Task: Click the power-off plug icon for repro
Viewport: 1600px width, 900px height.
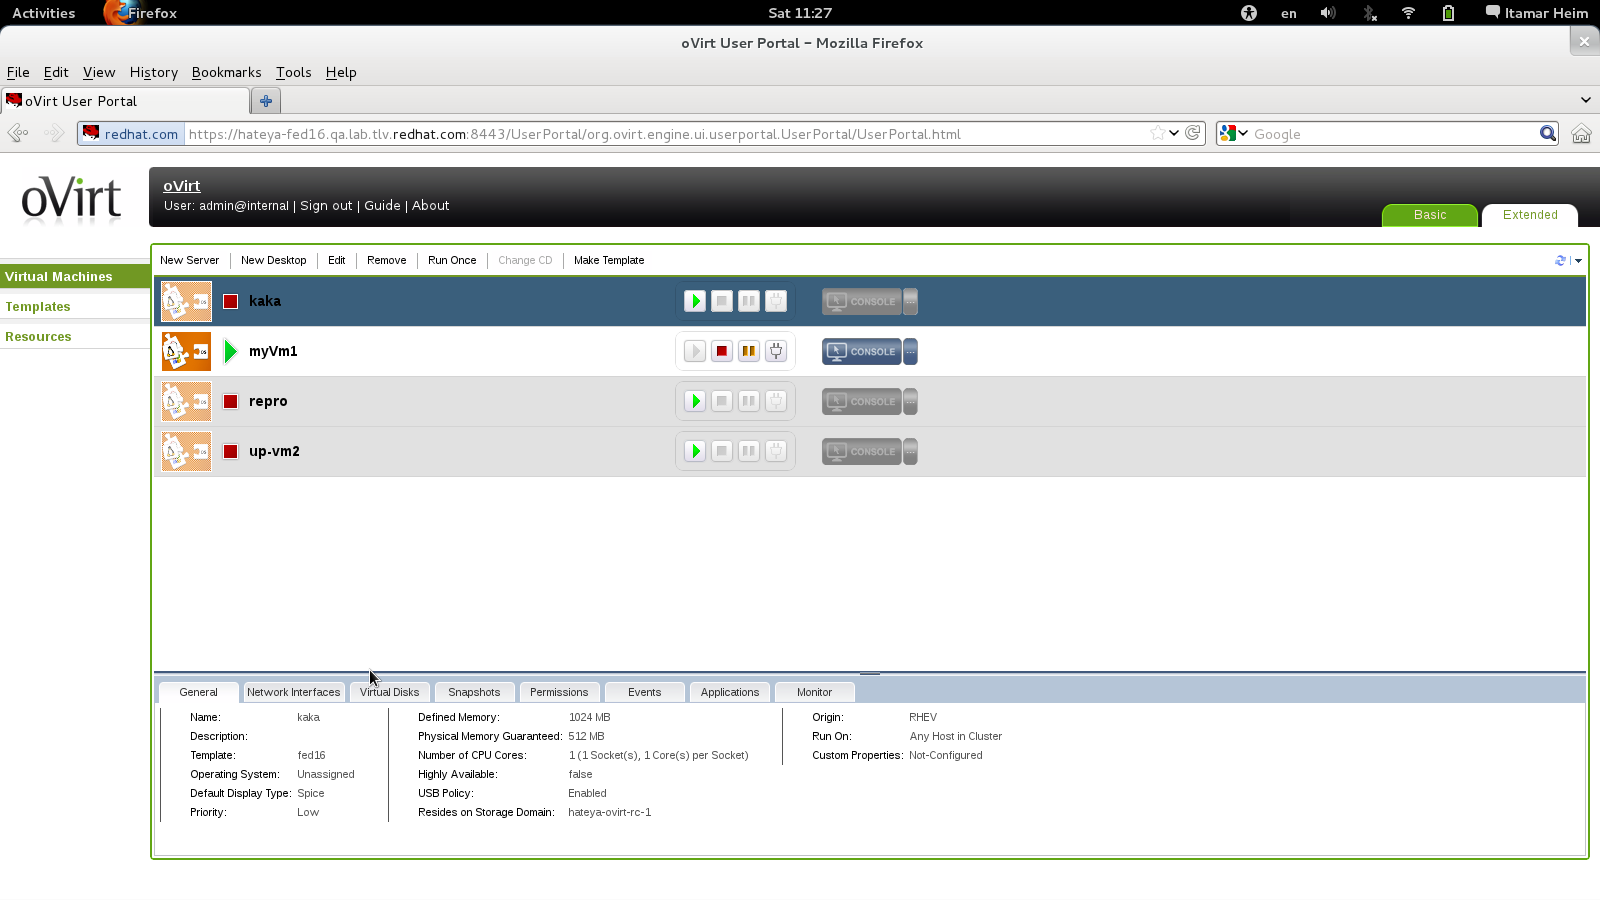Action: (x=776, y=401)
